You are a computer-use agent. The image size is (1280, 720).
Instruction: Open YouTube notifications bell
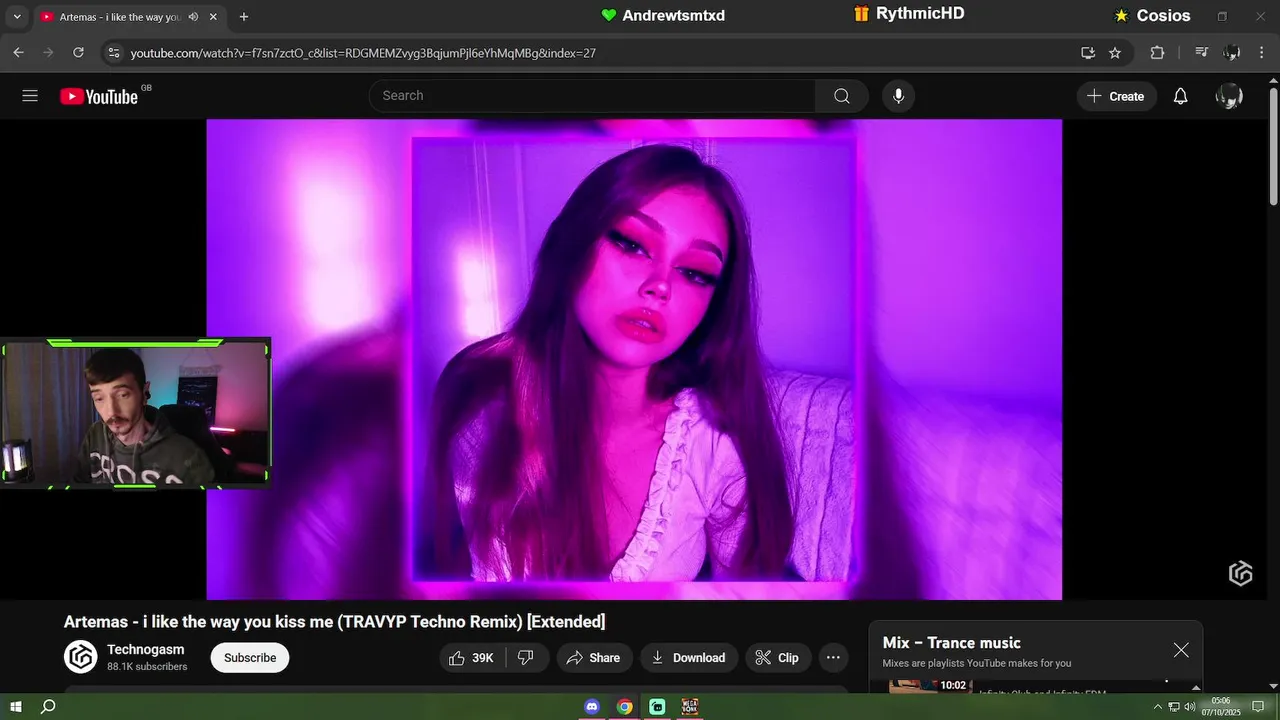tap(1180, 96)
